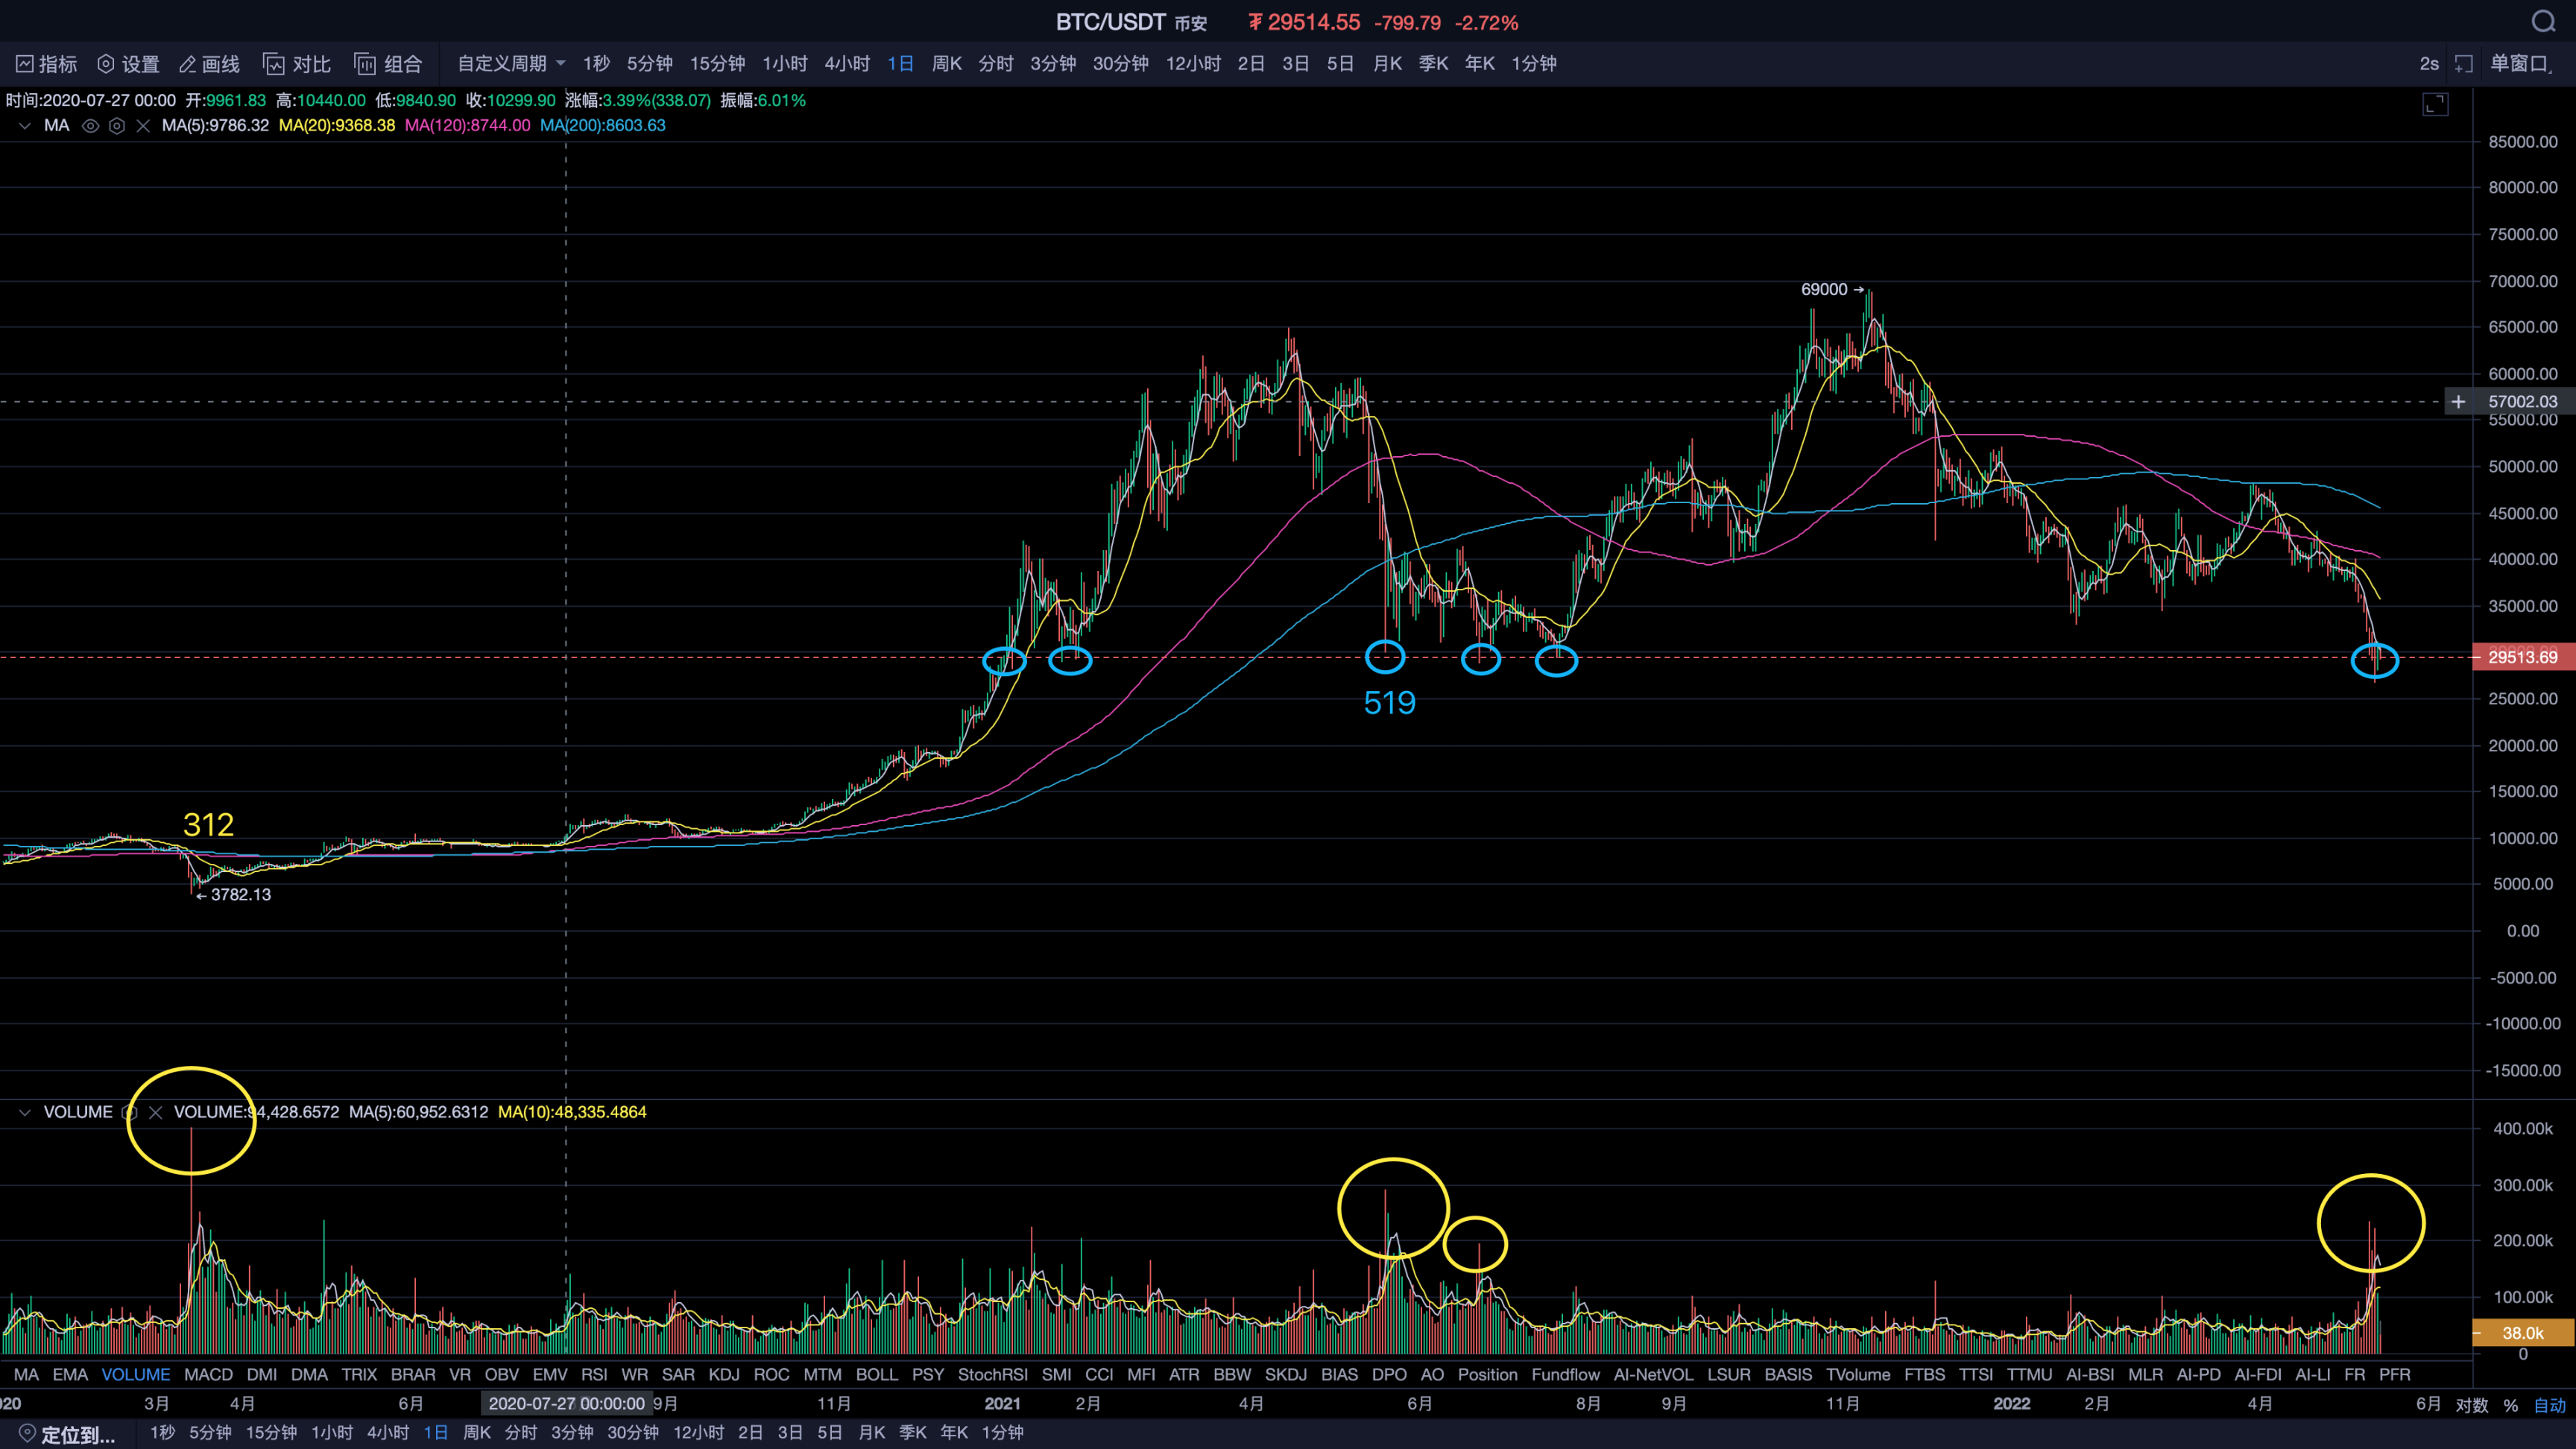2576x1449 pixels.
Task: Click the 定位到 locate button
Action: tap(67, 1434)
